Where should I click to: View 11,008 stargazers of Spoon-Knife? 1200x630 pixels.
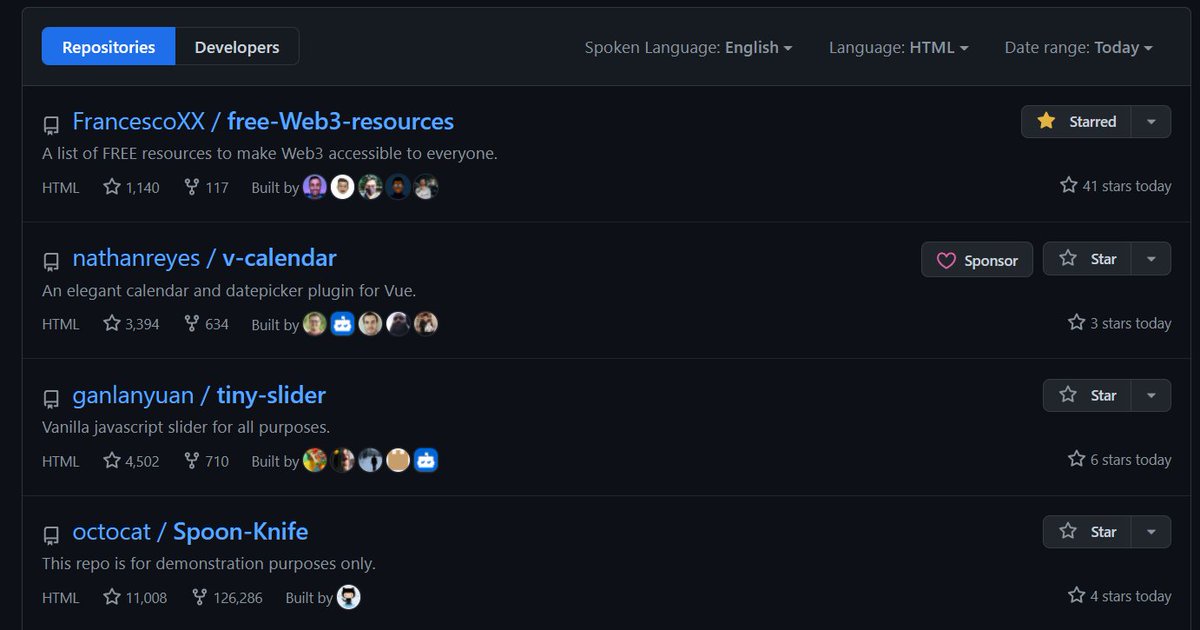pos(135,597)
